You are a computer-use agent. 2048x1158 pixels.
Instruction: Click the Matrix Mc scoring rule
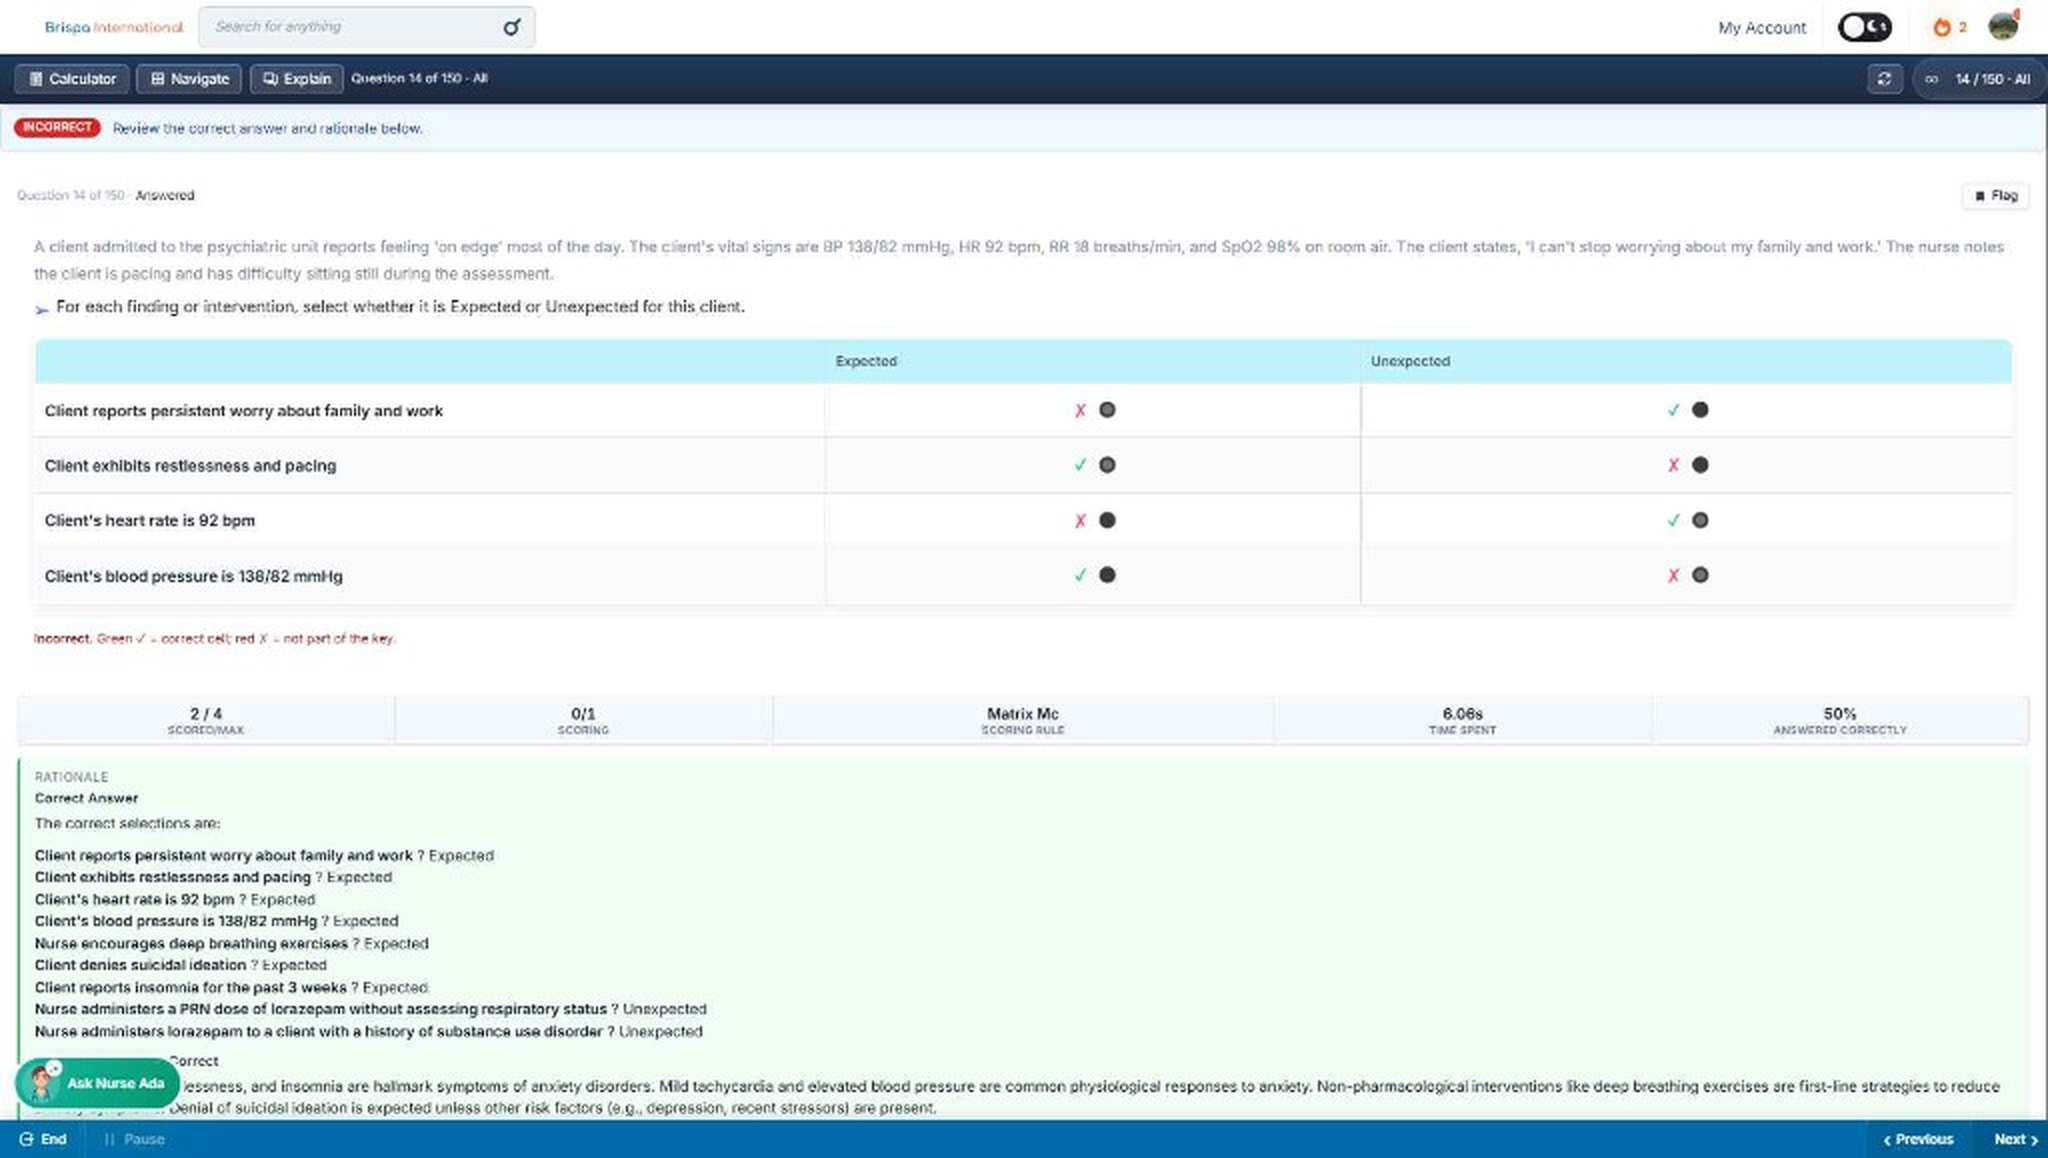click(1022, 720)
